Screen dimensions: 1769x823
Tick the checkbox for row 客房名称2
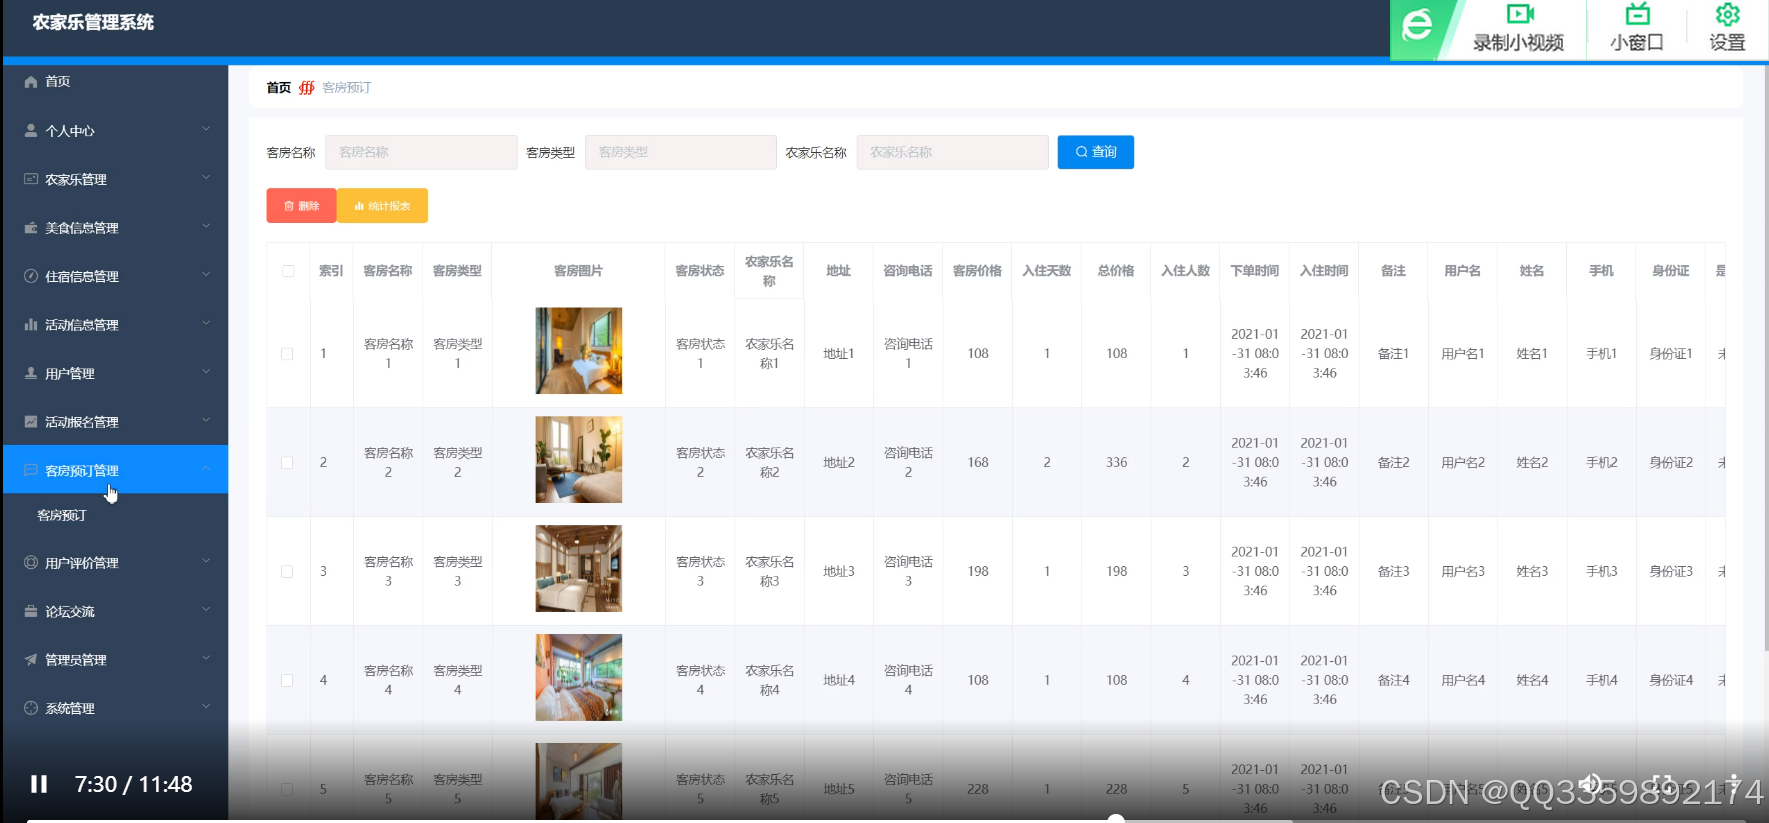tap(287, 463)
